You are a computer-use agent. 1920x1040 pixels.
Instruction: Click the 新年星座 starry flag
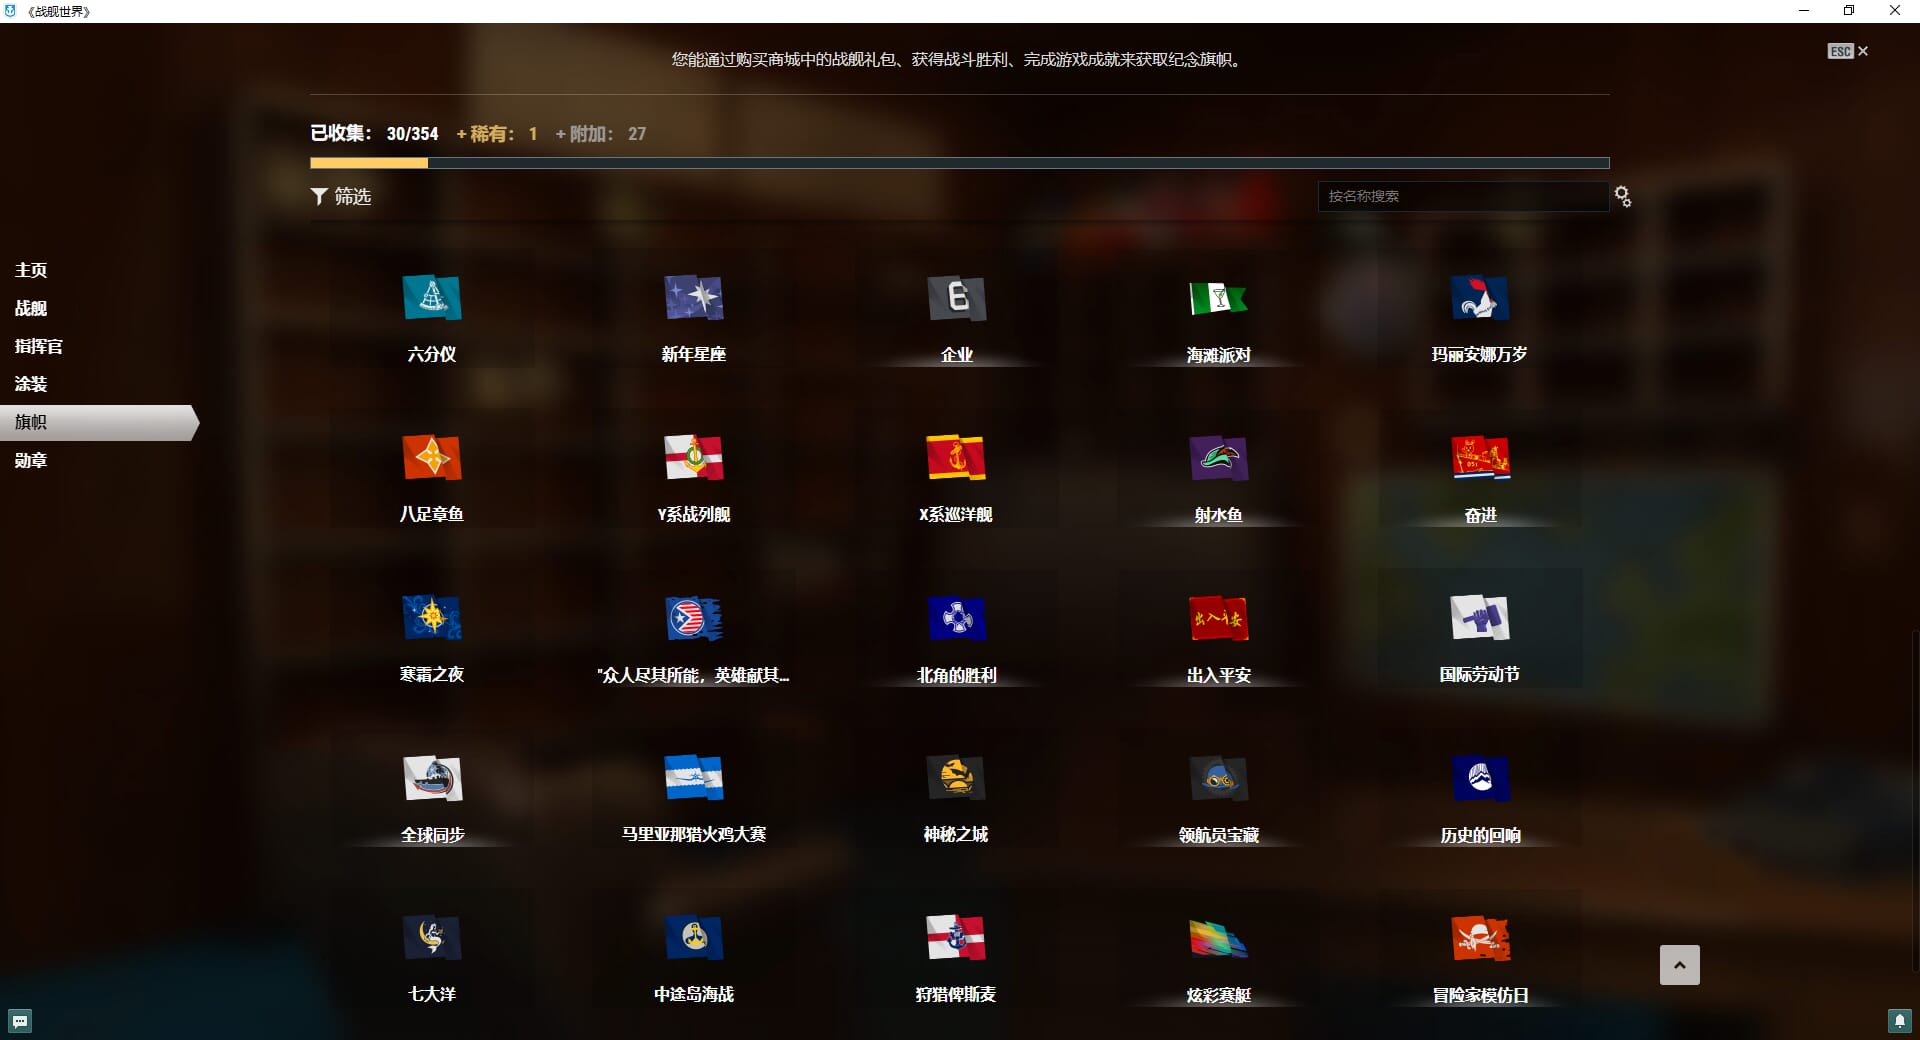click(693, 298)
